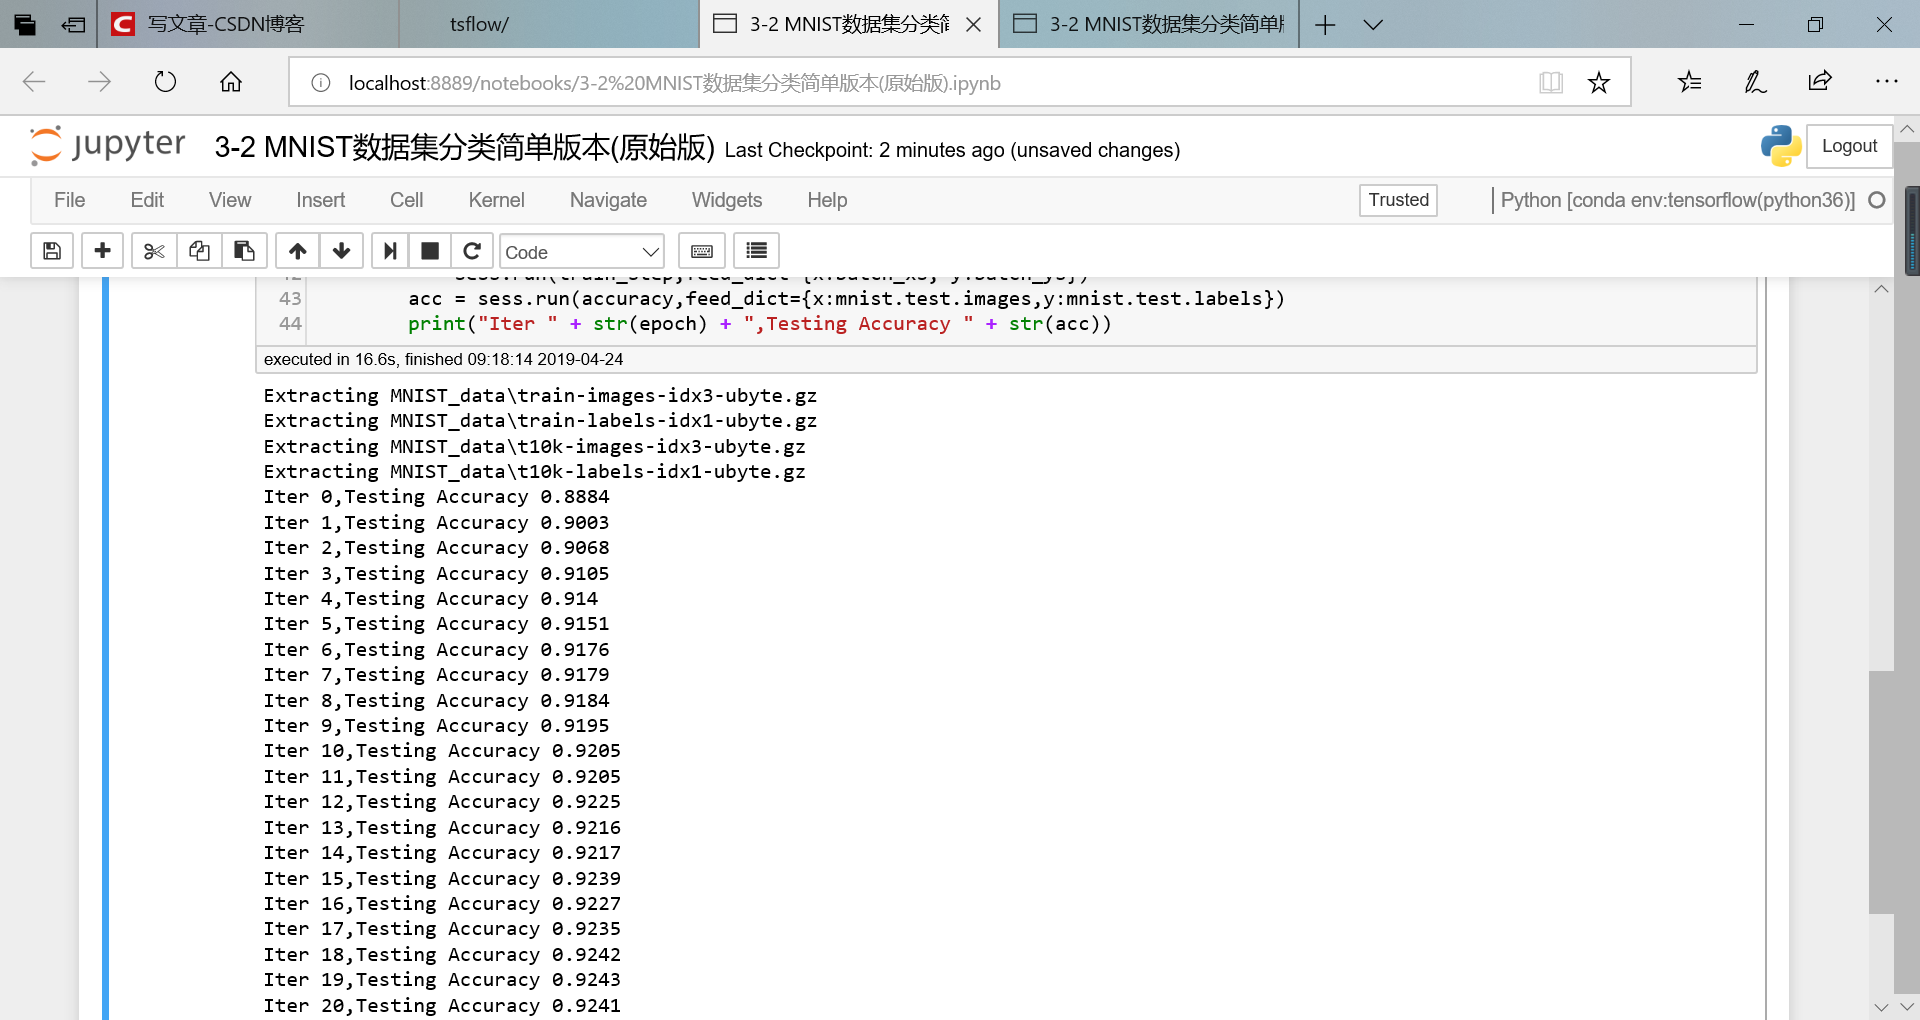Switch to the tsflow/ browser tab
This screenshot has width=1920, height=1020.
pyautogui.click(x=479, y=24)
